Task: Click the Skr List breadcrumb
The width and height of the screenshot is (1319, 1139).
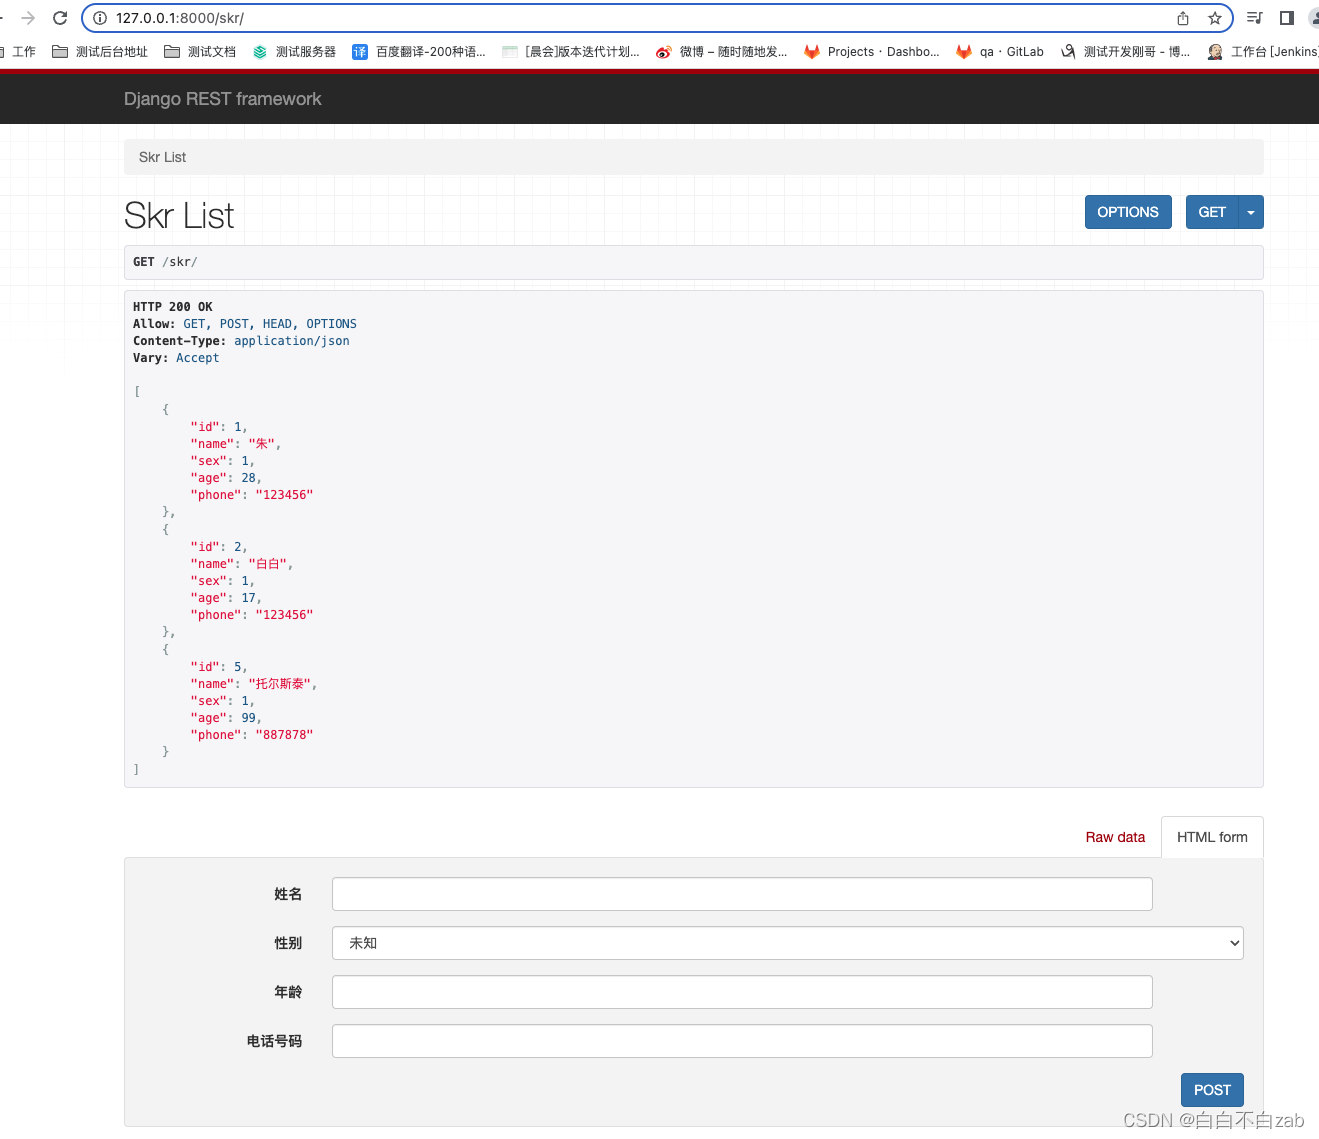Action: pos(162,157)
